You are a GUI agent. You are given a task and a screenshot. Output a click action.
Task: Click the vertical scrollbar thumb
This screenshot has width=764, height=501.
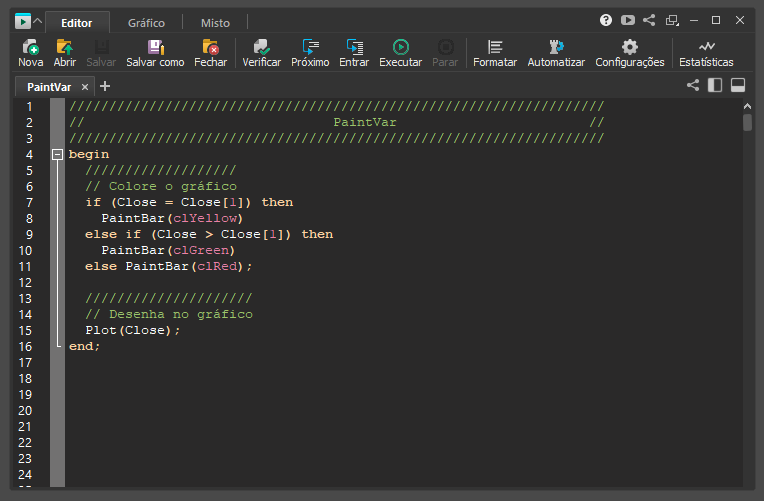pyautogui.click(x=747, y=122)
